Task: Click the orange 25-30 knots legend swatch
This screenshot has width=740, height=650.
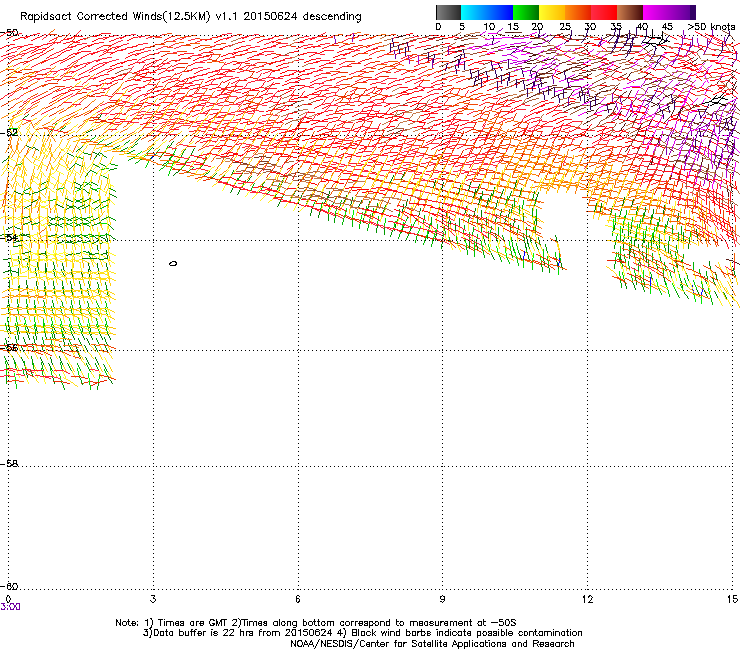Action: [x=578, y=12]
